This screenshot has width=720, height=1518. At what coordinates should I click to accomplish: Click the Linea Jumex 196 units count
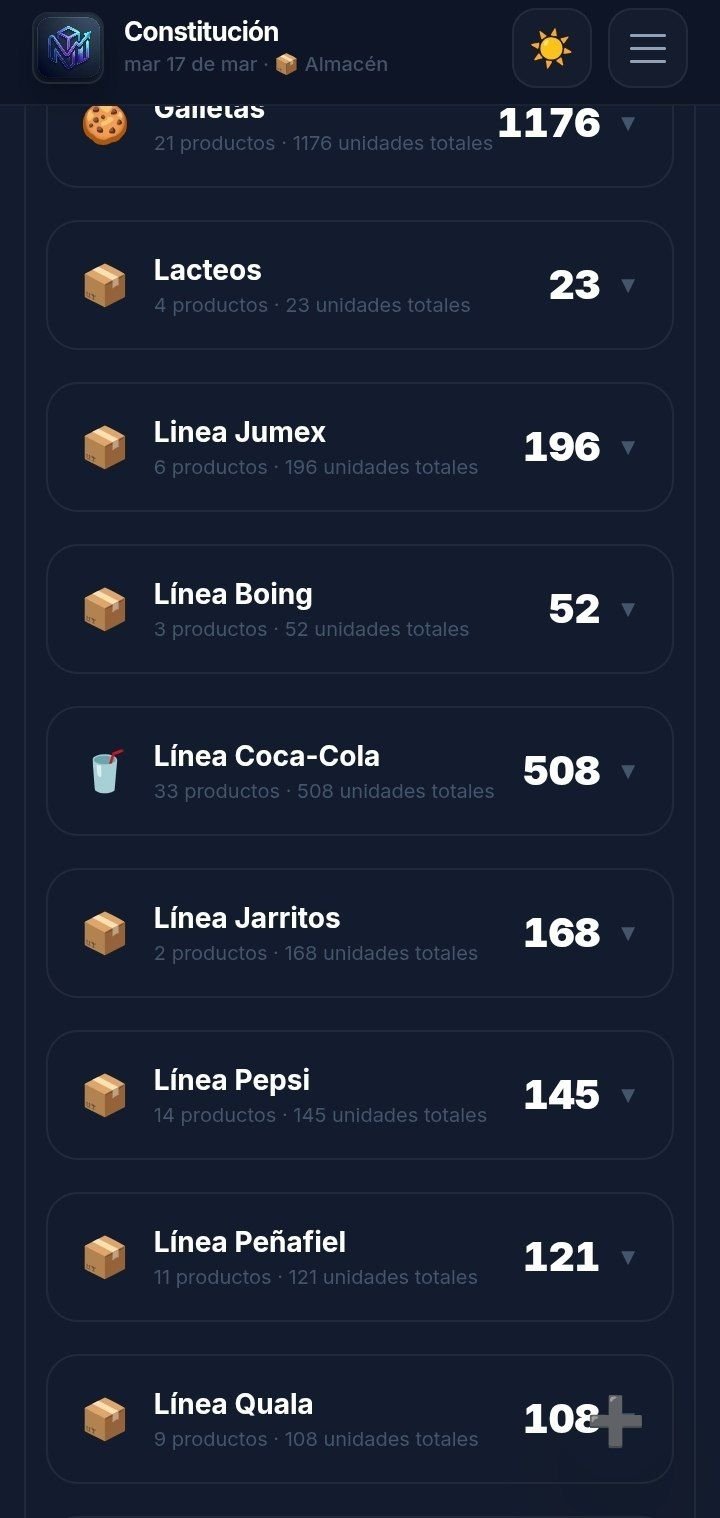pyautogui.click(x=561, y=447)
